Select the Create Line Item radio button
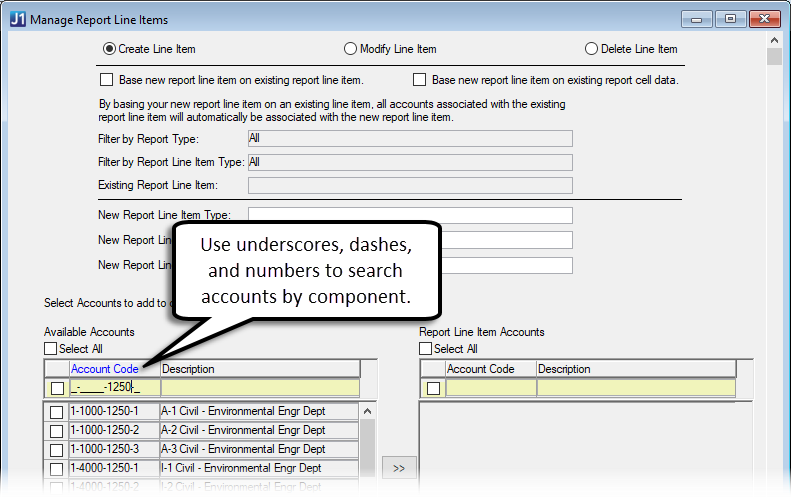Image resolution: width=791 pixels, height=498 pixels. (x=110, y=49)
